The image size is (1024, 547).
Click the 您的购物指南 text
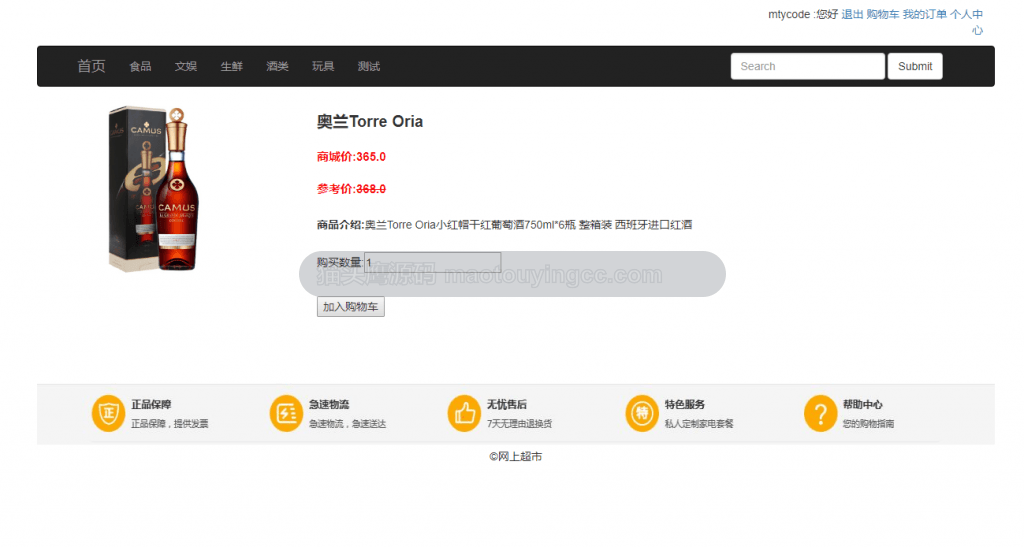pos(869,424)
